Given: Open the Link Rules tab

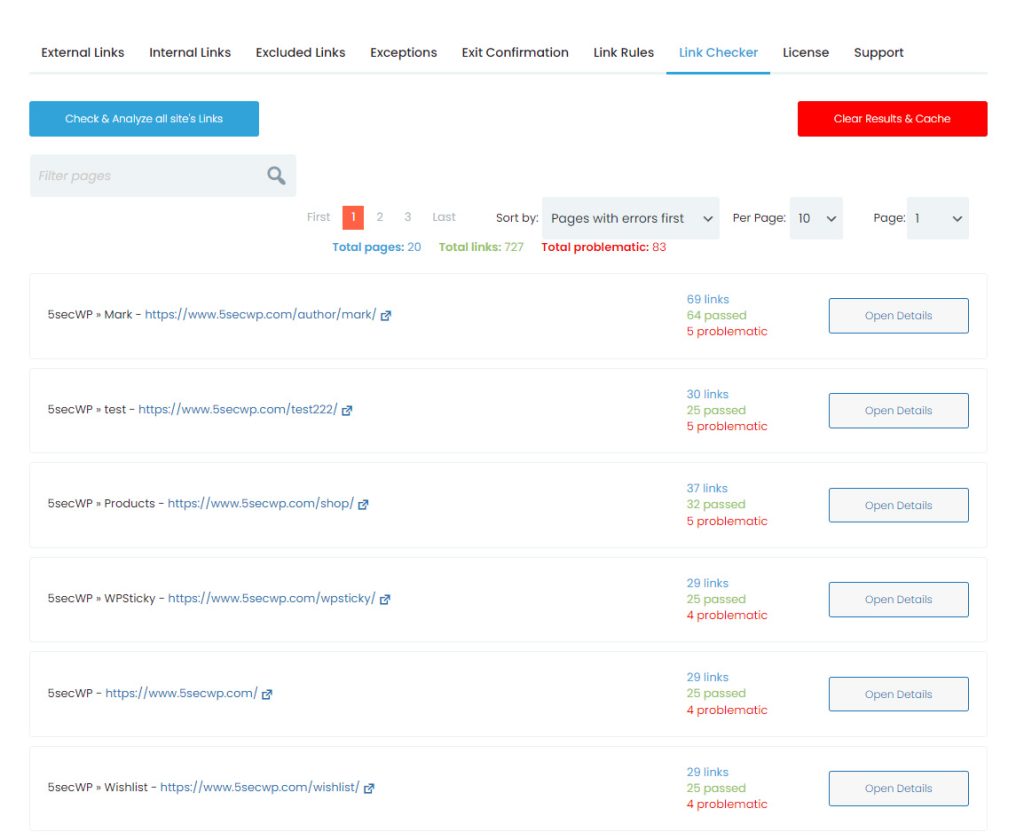Looking at the screenshot, I should (623, 52).
